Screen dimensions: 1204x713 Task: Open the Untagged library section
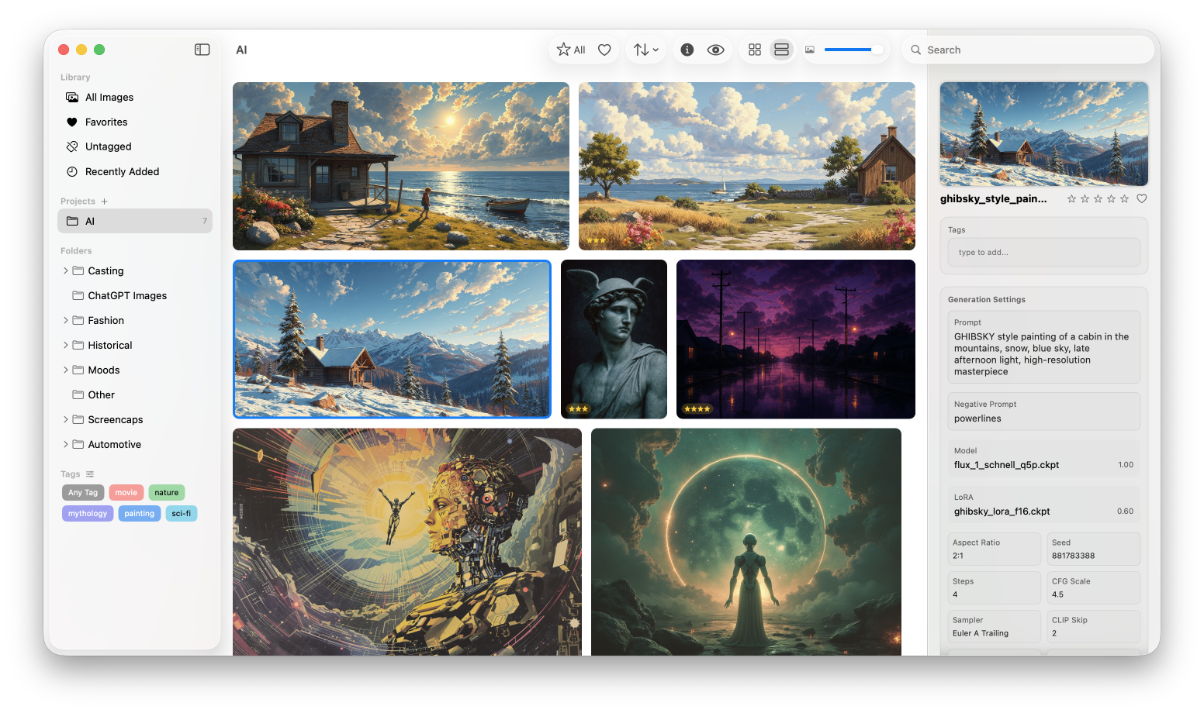tap(110, 146)
